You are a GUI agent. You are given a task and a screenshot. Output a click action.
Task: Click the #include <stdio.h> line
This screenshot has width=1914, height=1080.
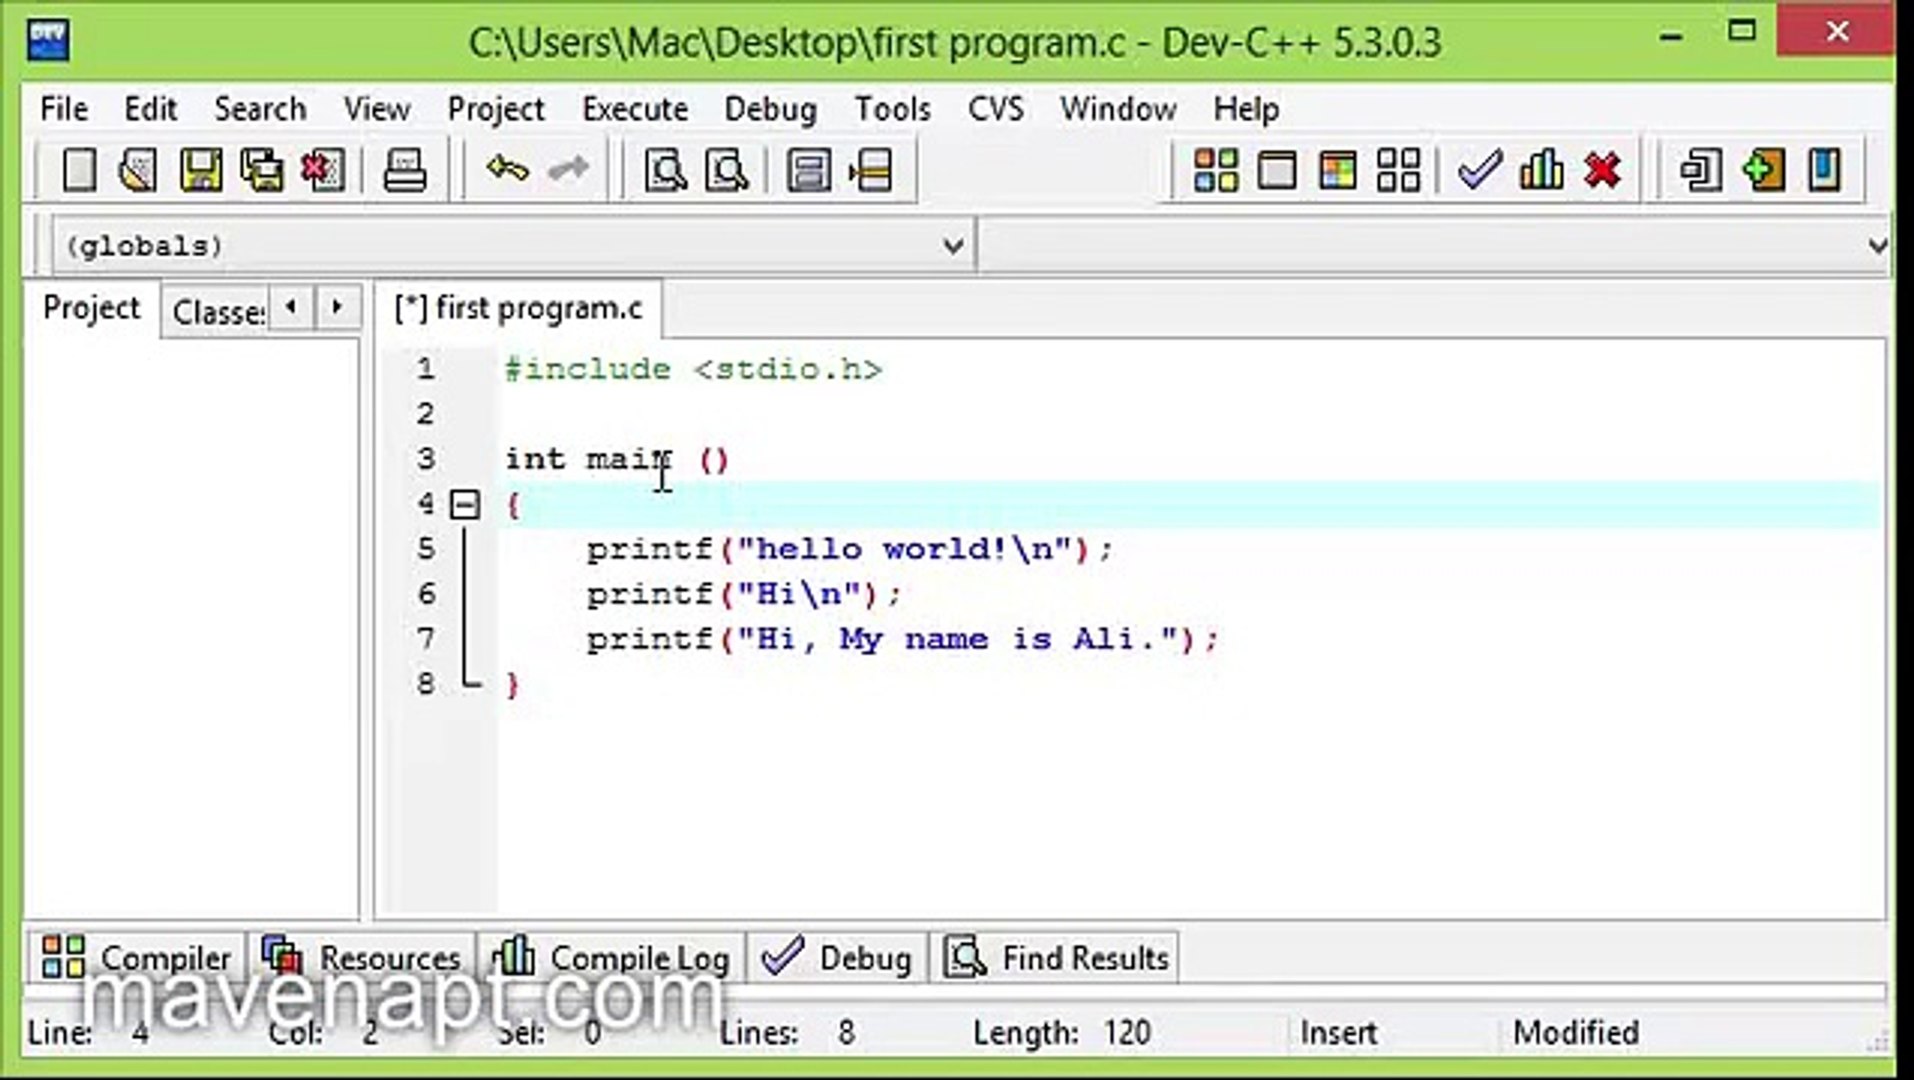(693, 369)
